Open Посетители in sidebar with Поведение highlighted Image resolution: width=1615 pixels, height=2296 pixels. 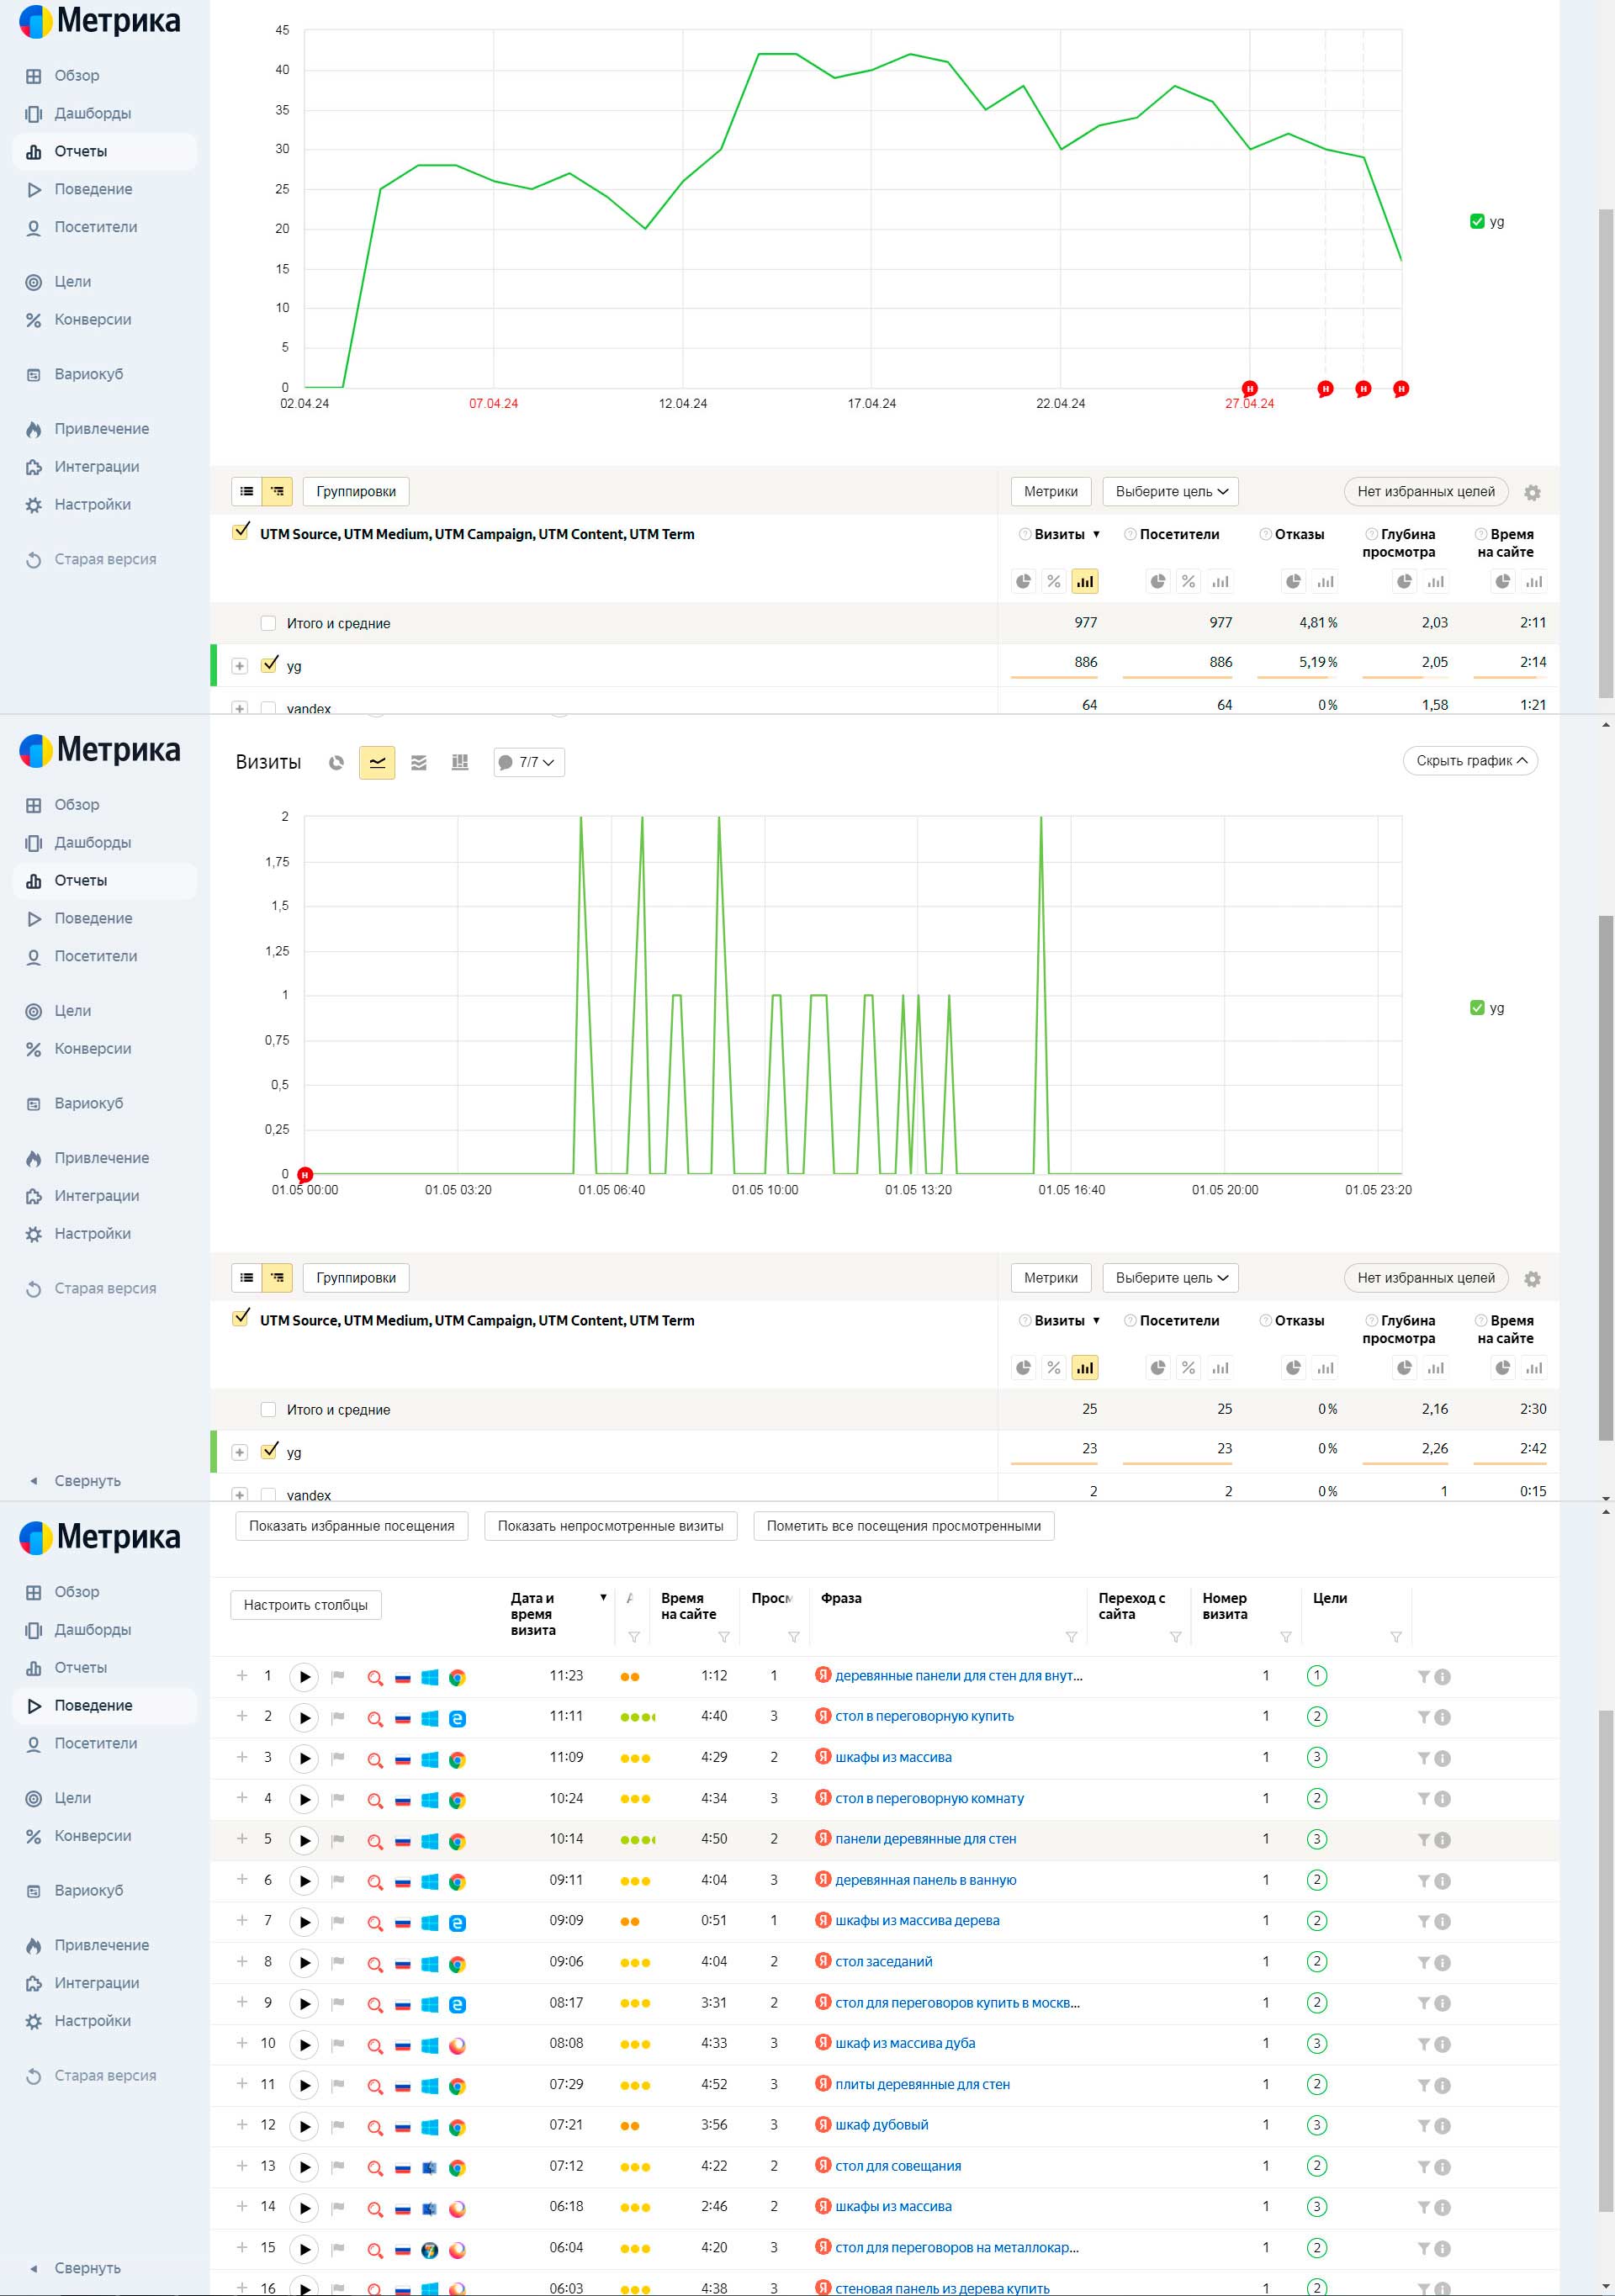pos(95,1743)
